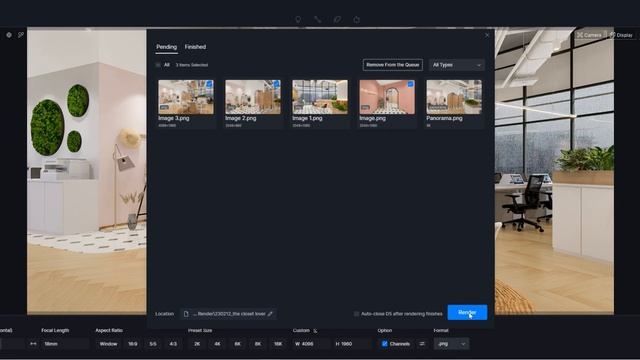
Task: Click the blue Render button
Action: [x=467, y=313]
